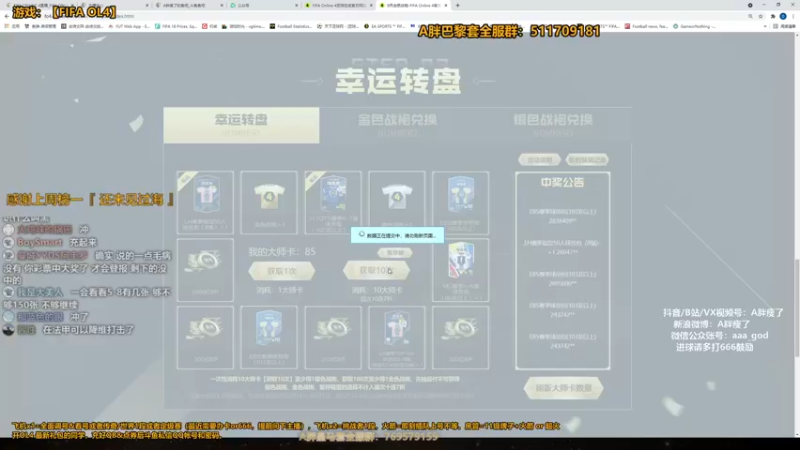Open the FIFA 18 Prices bookmark
800x450 pixels.
[x=176, y=26]
